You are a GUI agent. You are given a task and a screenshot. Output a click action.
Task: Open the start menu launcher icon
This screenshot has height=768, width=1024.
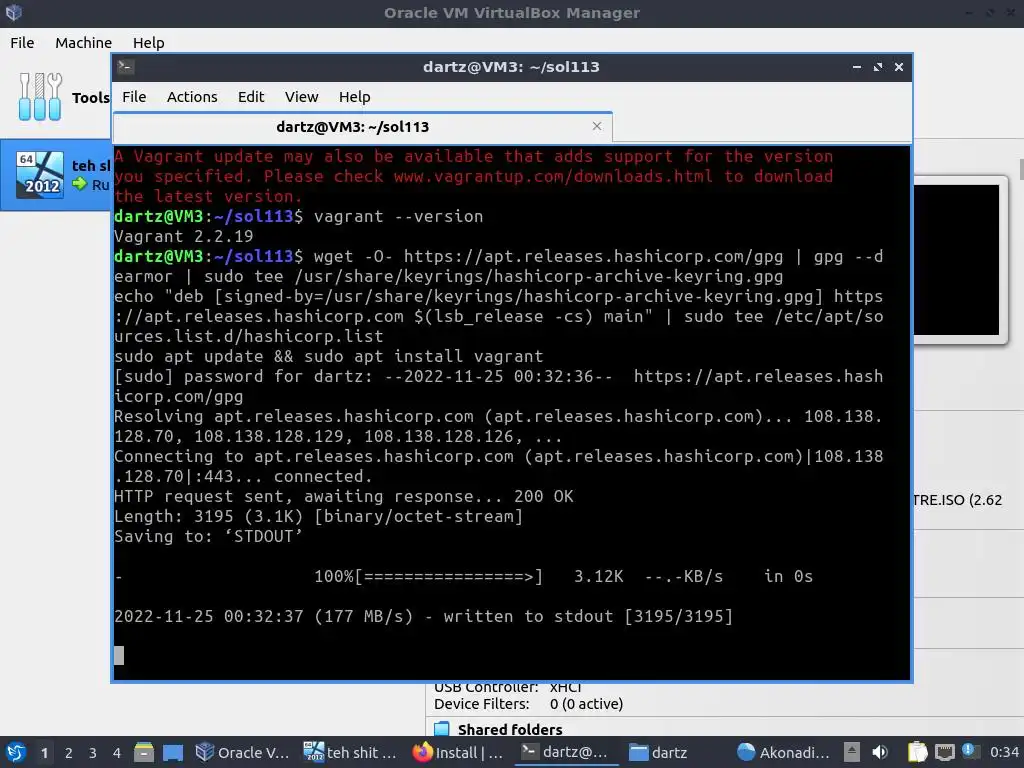click(15, 752)
